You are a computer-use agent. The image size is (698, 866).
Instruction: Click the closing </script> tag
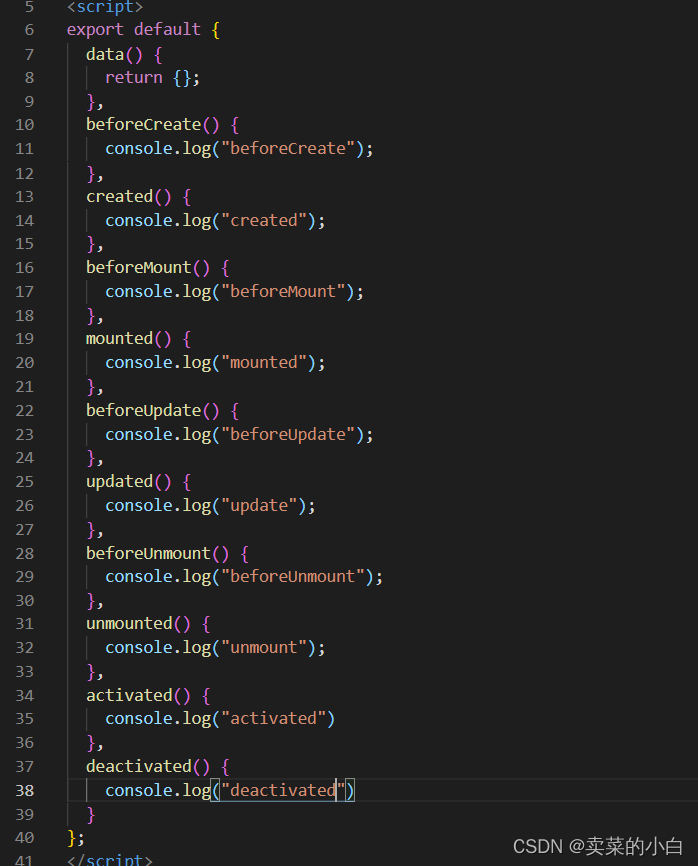click(109, 859)
